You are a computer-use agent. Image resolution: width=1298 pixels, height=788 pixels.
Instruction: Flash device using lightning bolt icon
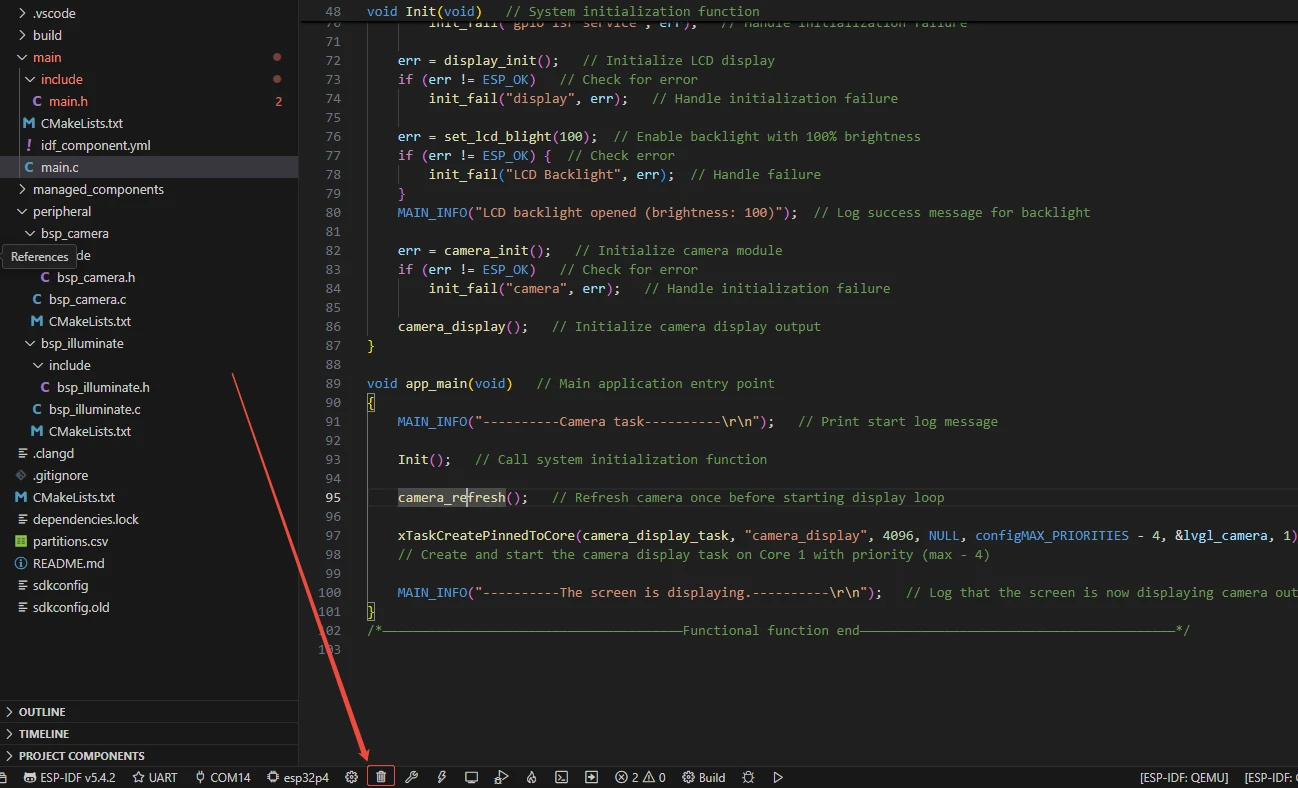click(x=441, y=777)
